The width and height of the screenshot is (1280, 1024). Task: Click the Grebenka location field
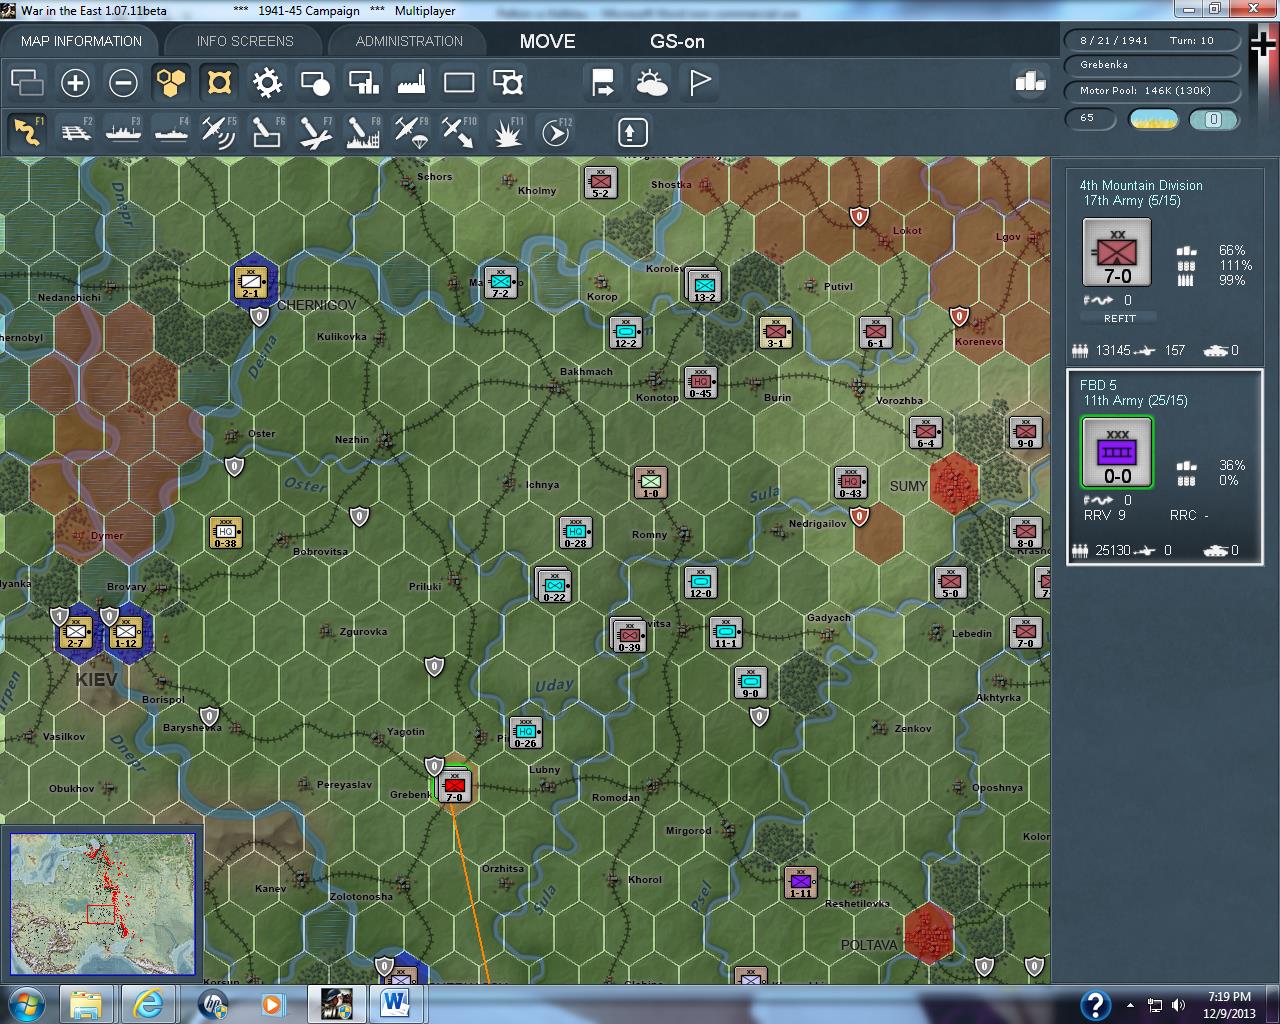coord(1152,65)
